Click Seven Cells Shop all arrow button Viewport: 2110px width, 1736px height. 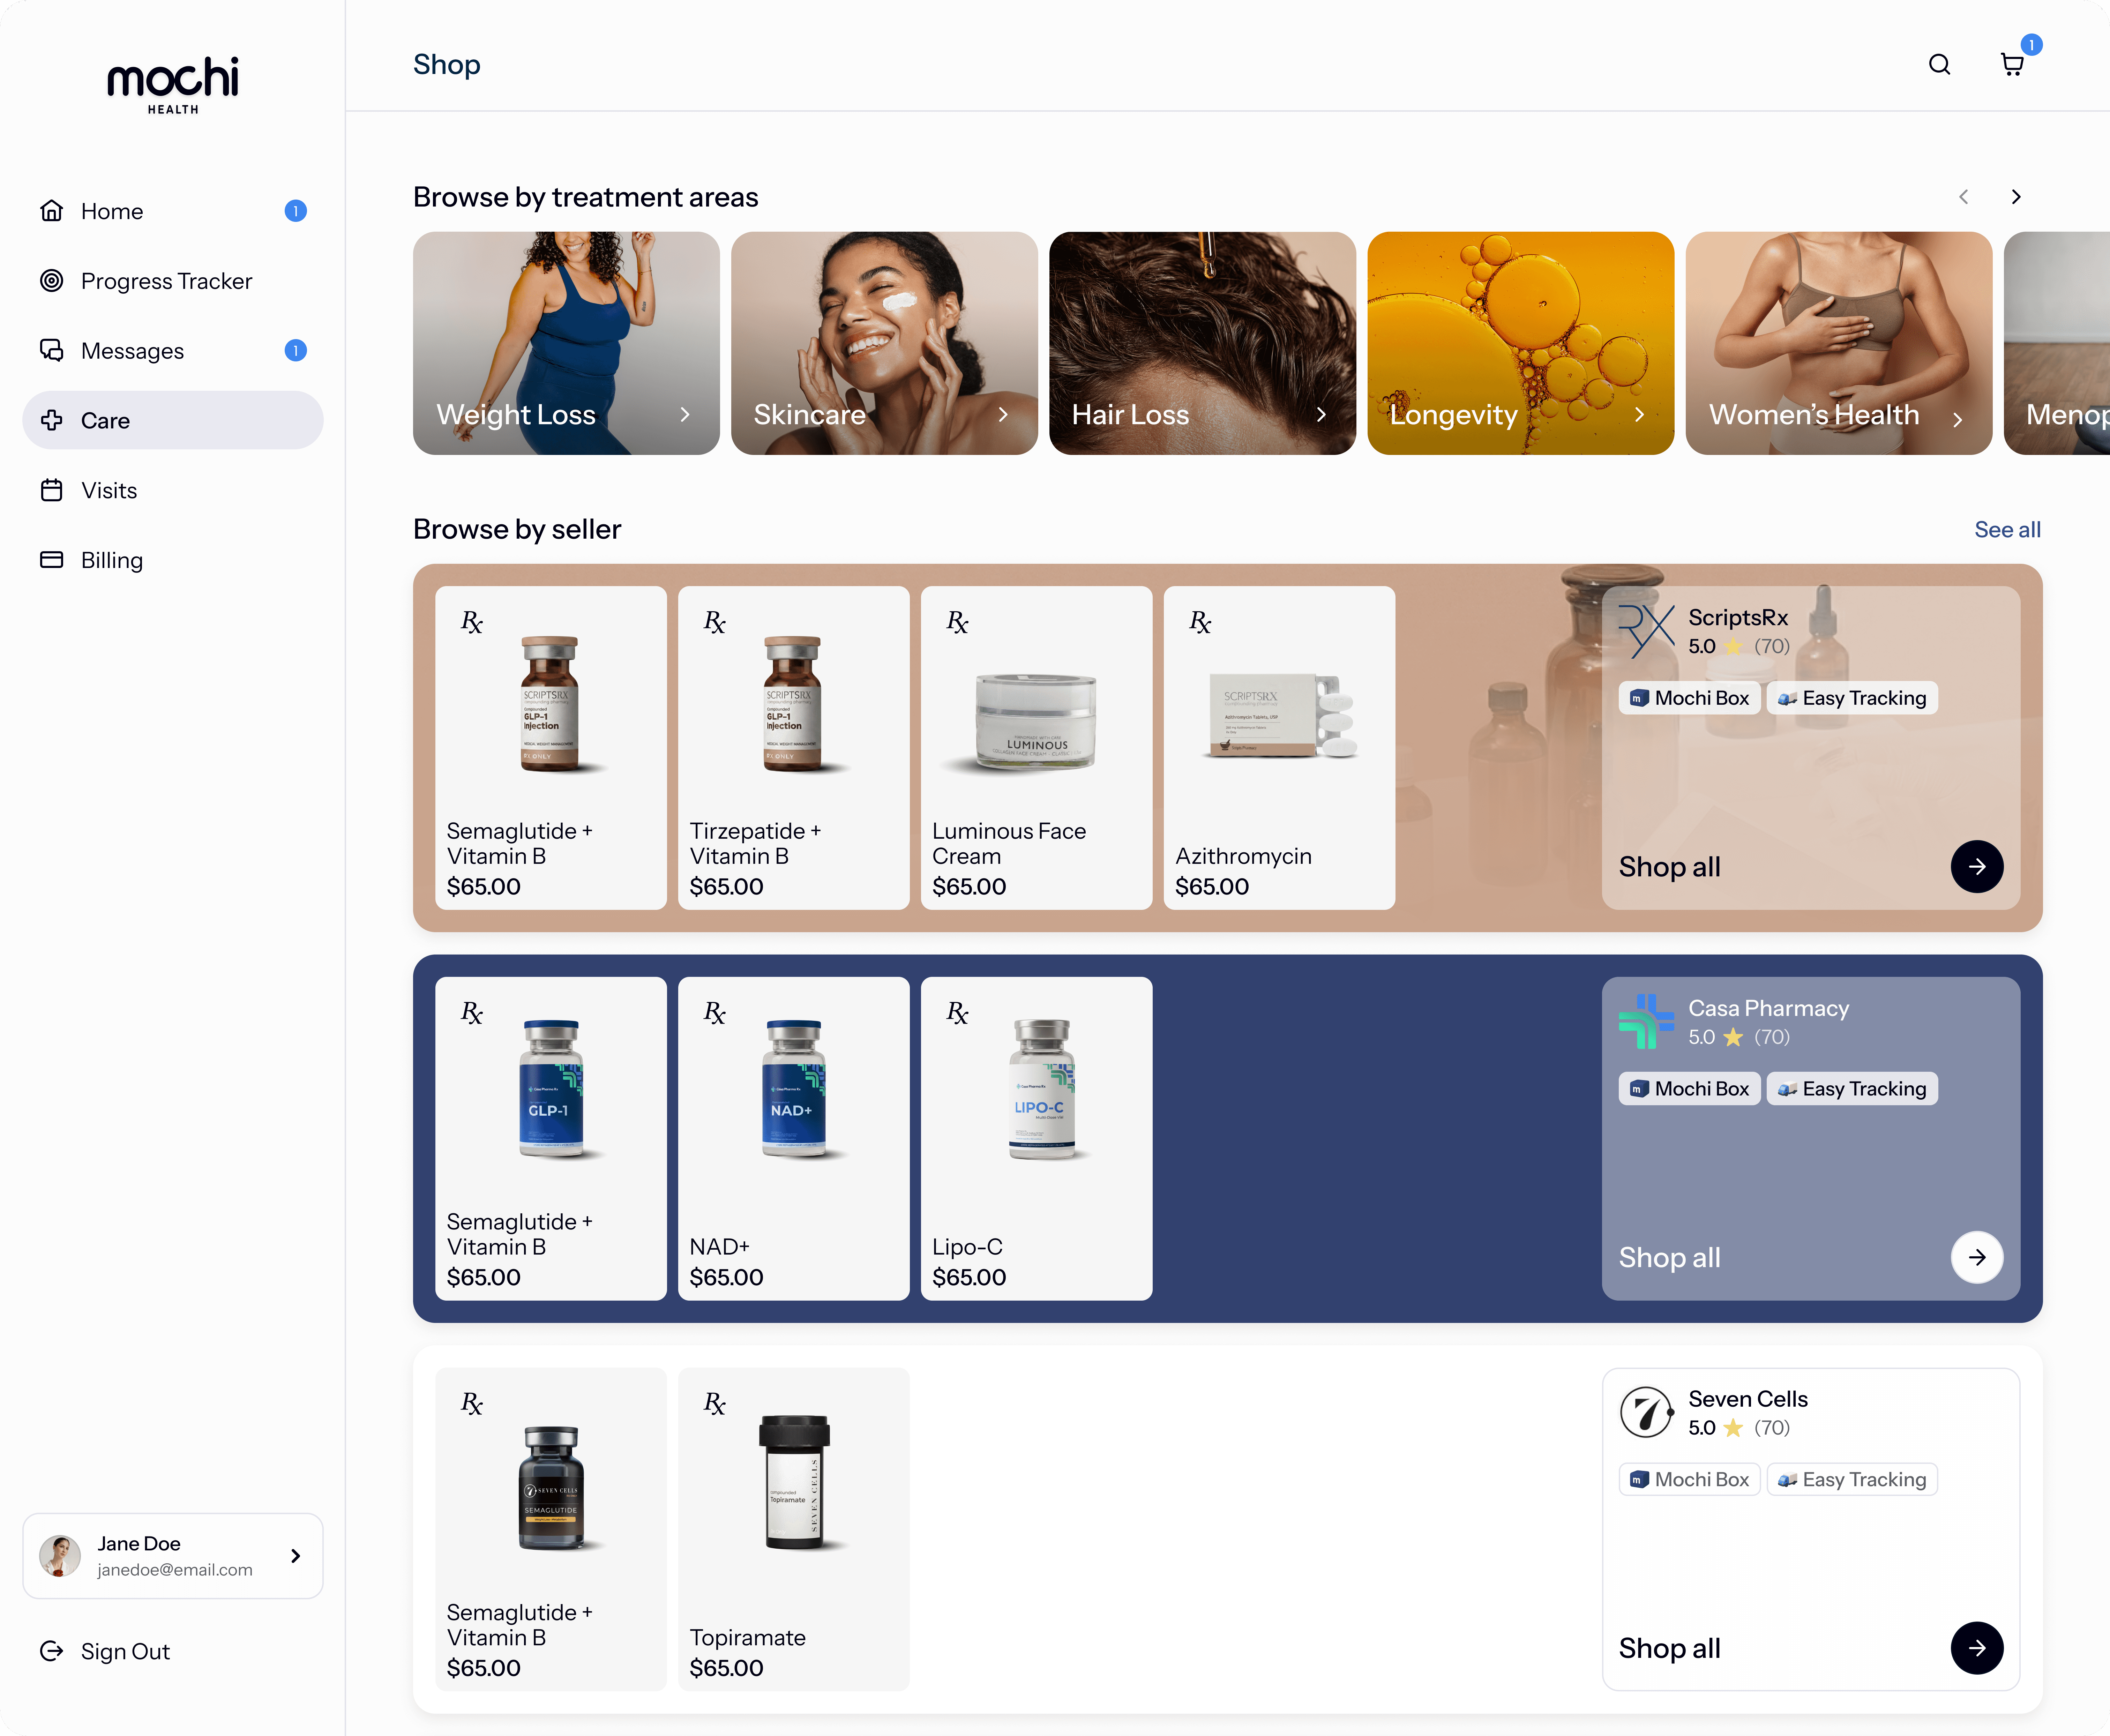pyautogui.click(x=1977, y=1648)
